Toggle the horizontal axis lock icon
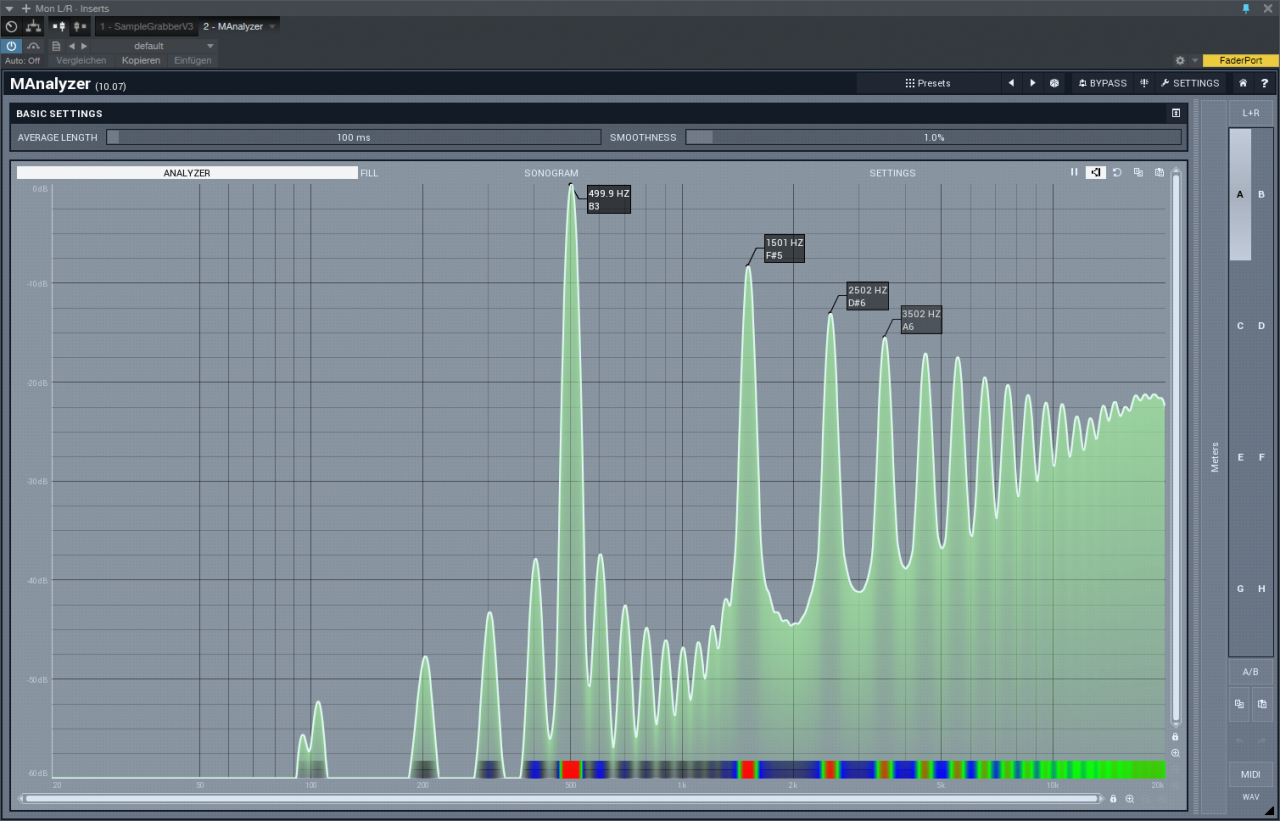Viewport: 1280px width, 821px height. click(1113, 799)
